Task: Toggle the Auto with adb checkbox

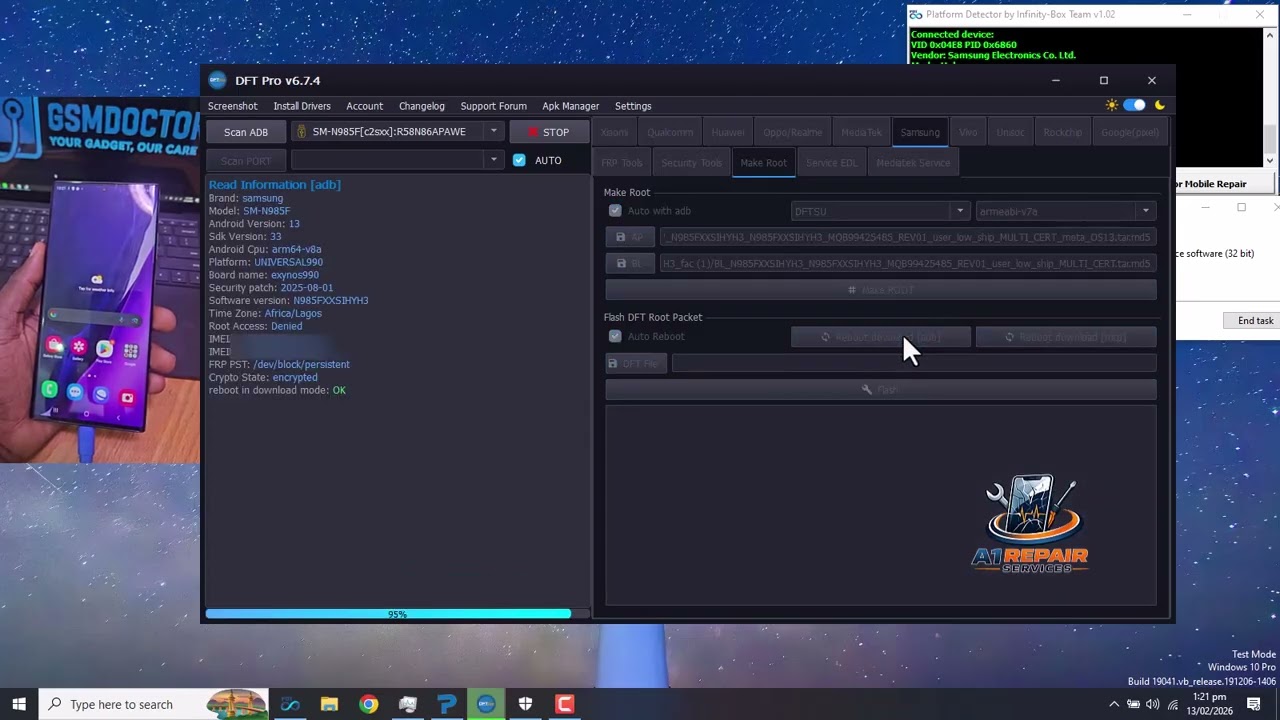Action: [x=615, y=211]
